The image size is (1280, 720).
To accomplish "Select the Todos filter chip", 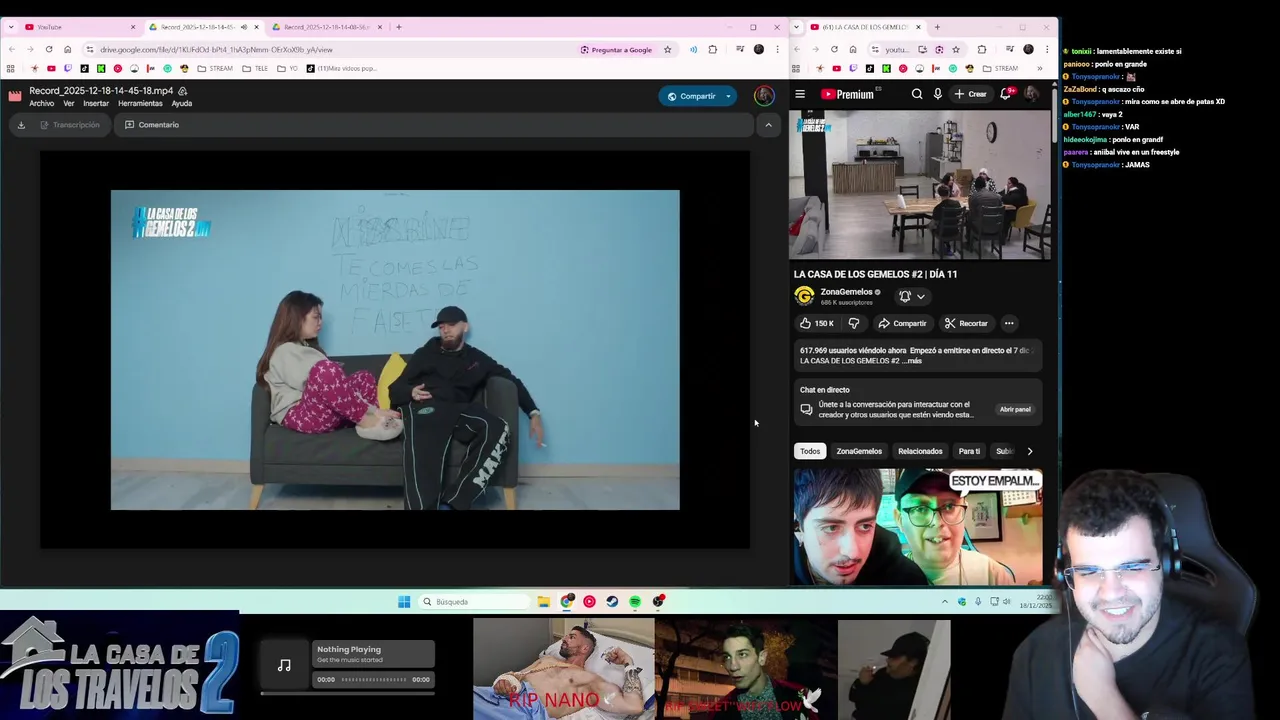I will (810, 451).
